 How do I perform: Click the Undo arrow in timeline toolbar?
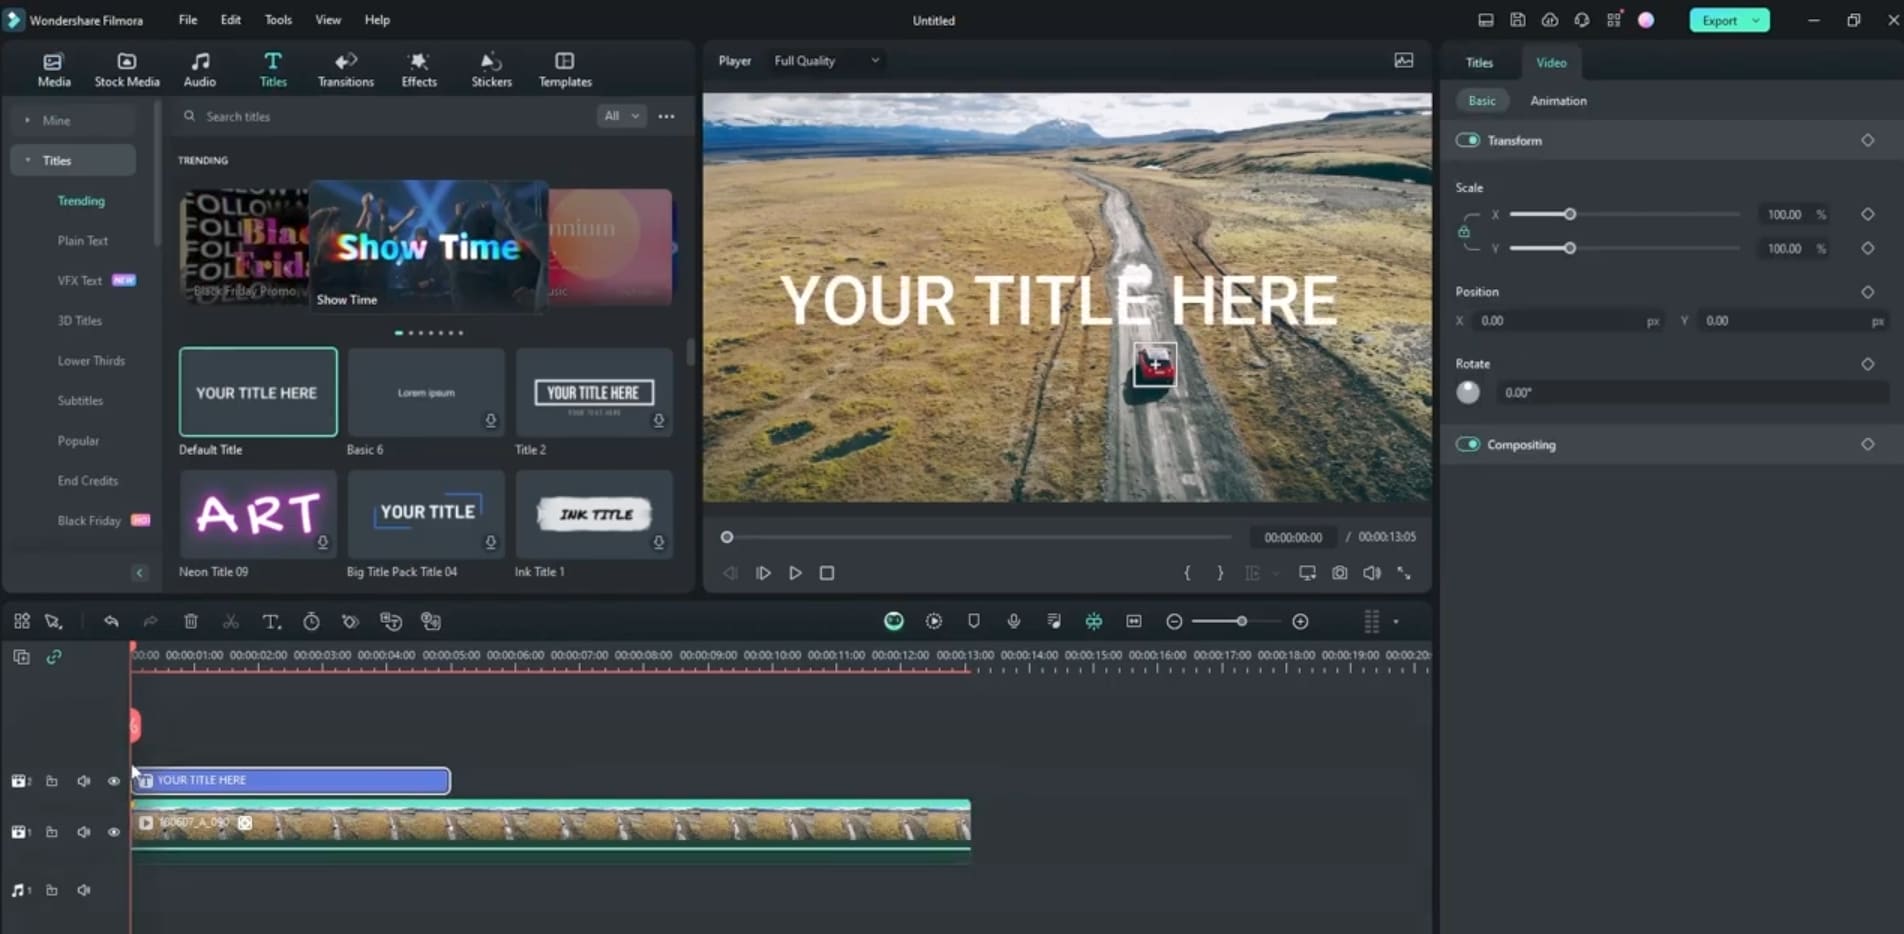coord(111,622)
